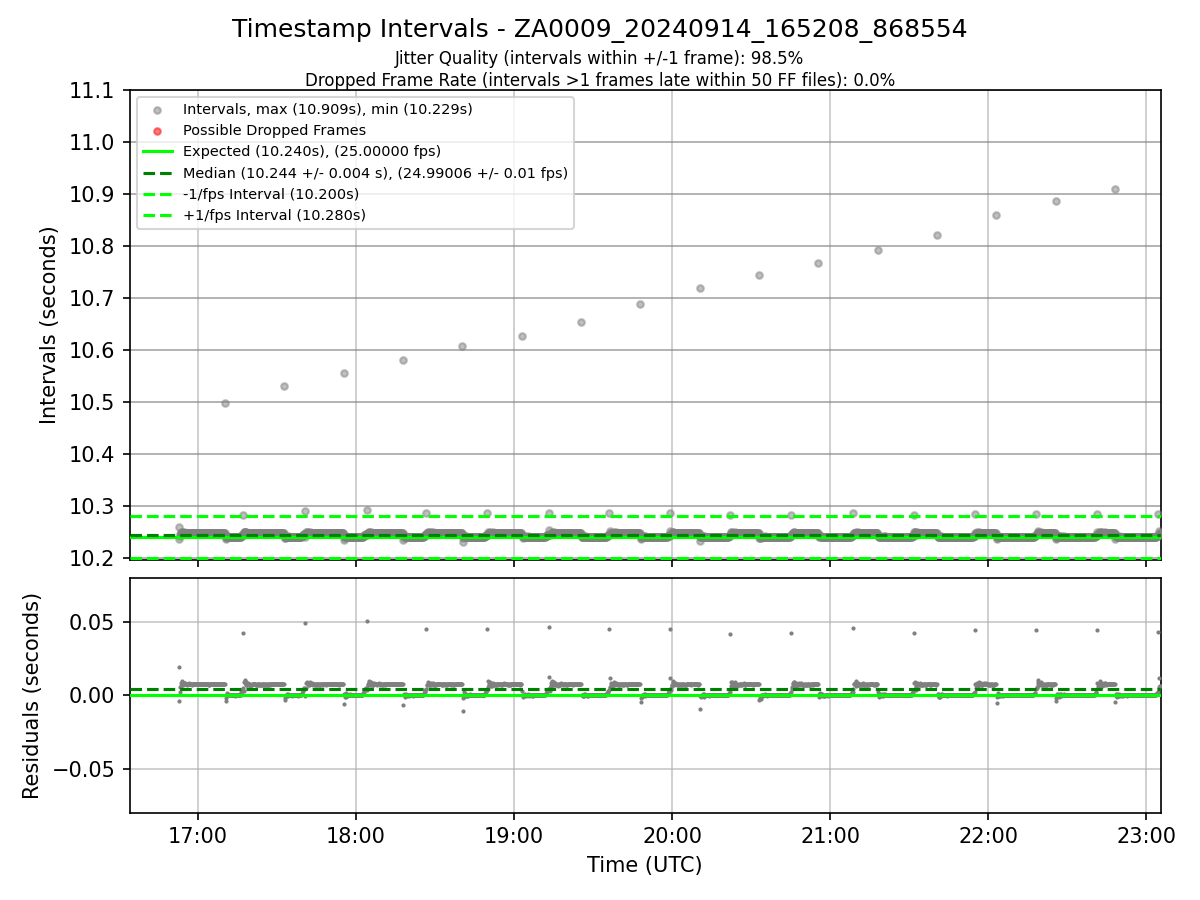Click the "Intervals (seconds)" y-axis label
This screenshot has width=1200, height=900.
pyautogui.click(x=49, y=324)
